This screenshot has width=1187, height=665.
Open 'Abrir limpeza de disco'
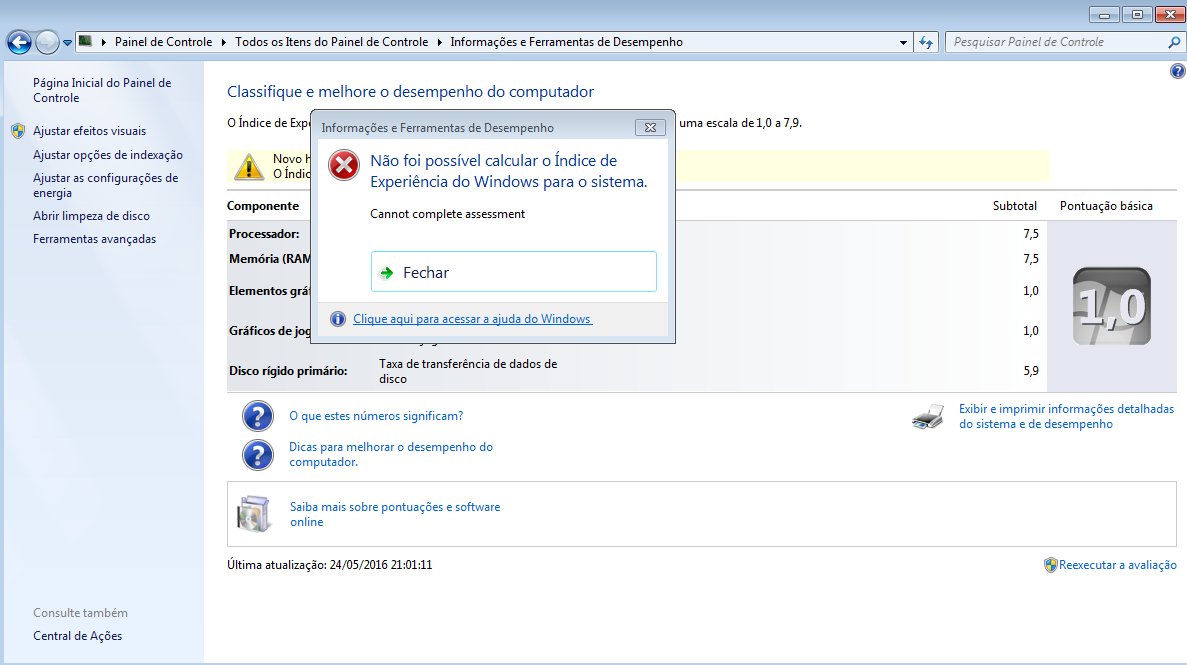[91, 216]
